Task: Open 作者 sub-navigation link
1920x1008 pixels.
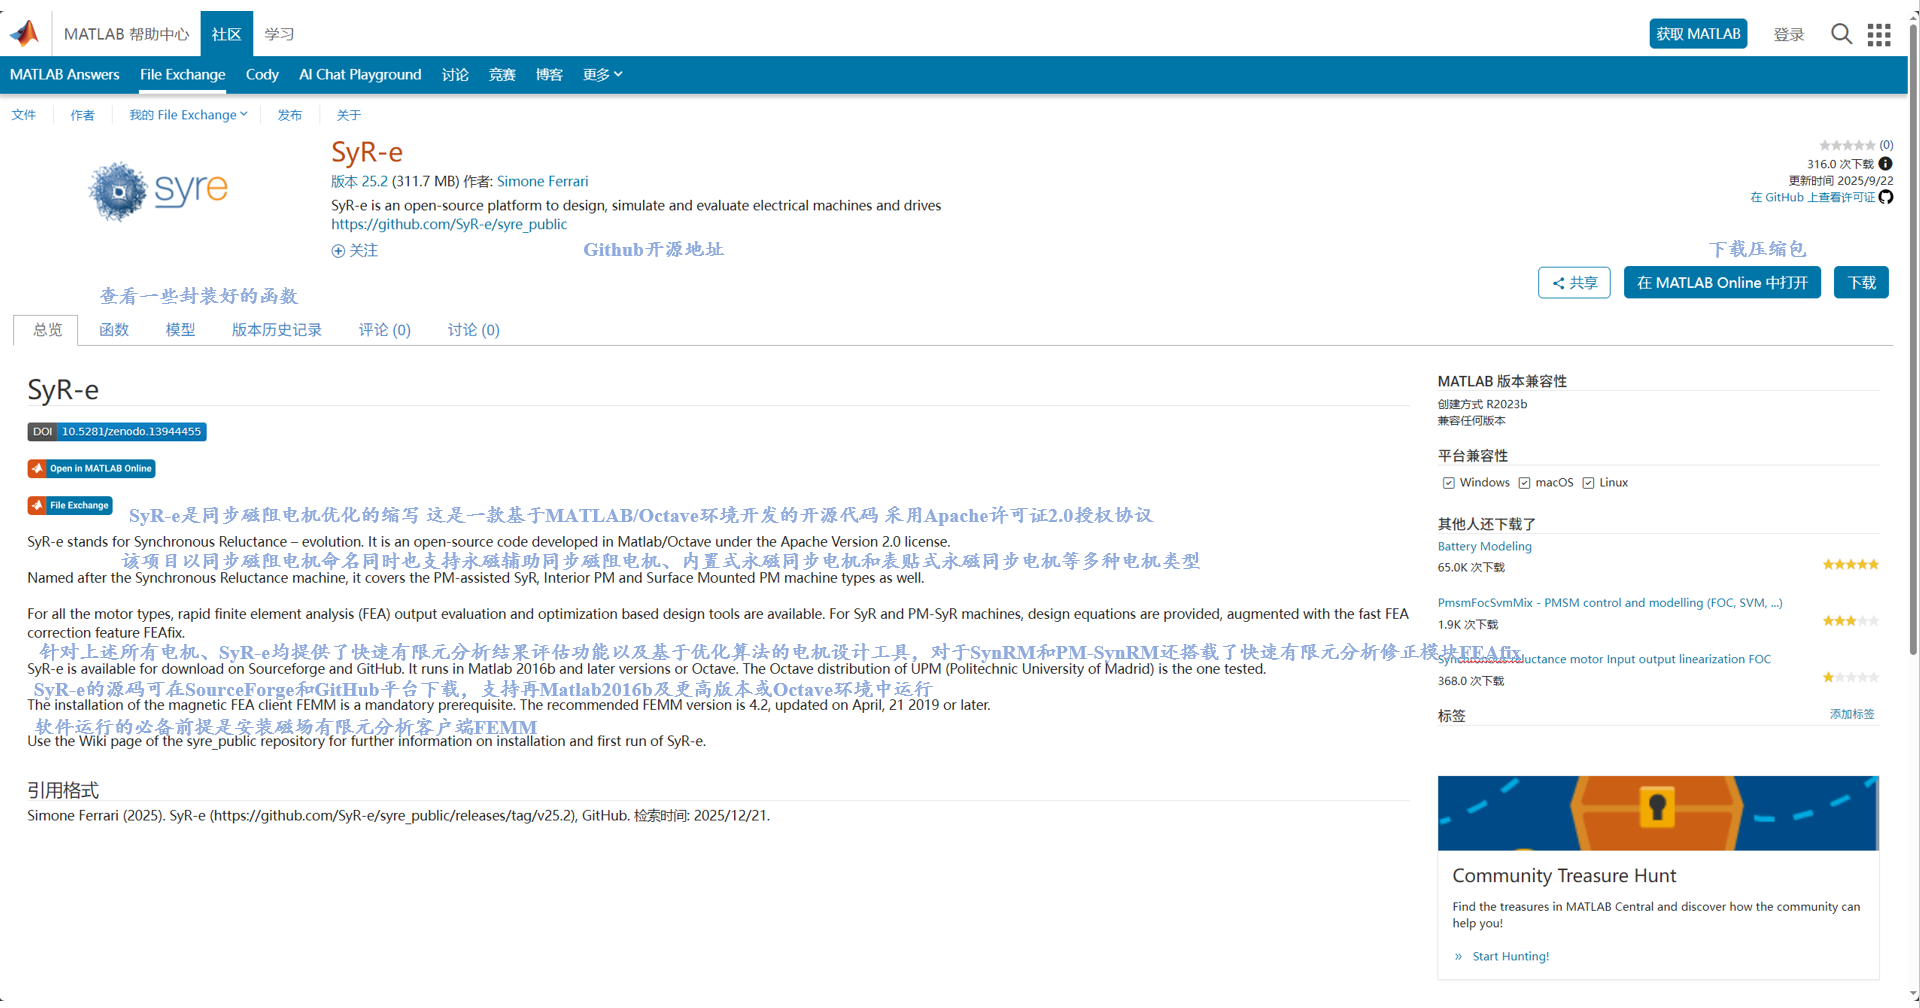Action: click(82, 115)
